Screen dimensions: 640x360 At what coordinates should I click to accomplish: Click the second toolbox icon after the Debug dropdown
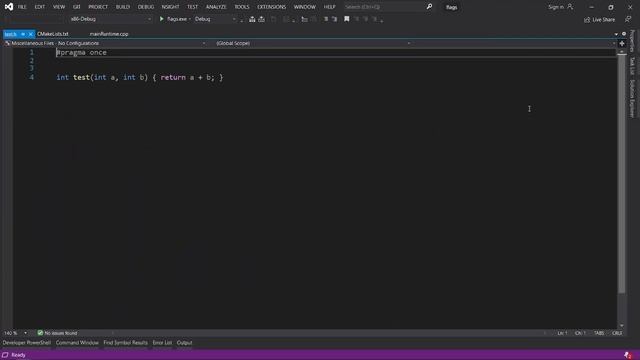click(262, 19)
